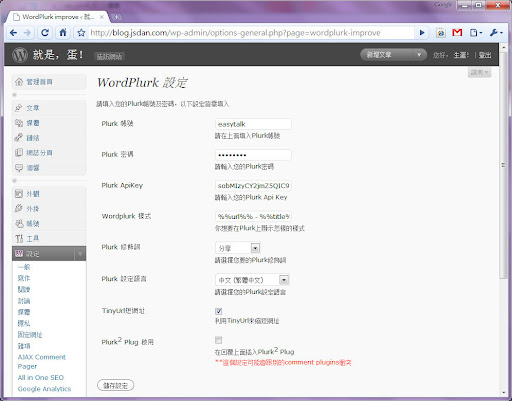
Task: Open the first Settings submenu item
Action: point(24,267)
